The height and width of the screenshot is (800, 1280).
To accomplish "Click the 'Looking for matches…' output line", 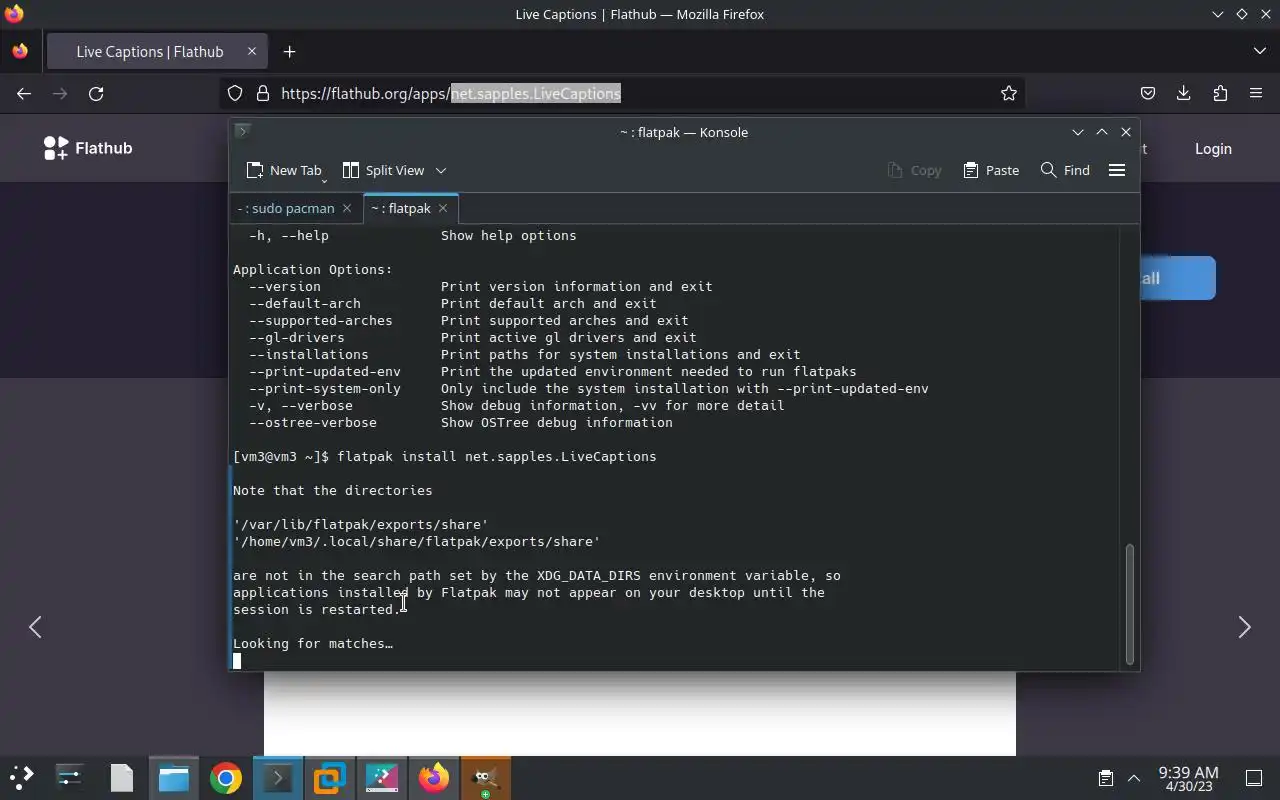I will (x=313, y=643).
